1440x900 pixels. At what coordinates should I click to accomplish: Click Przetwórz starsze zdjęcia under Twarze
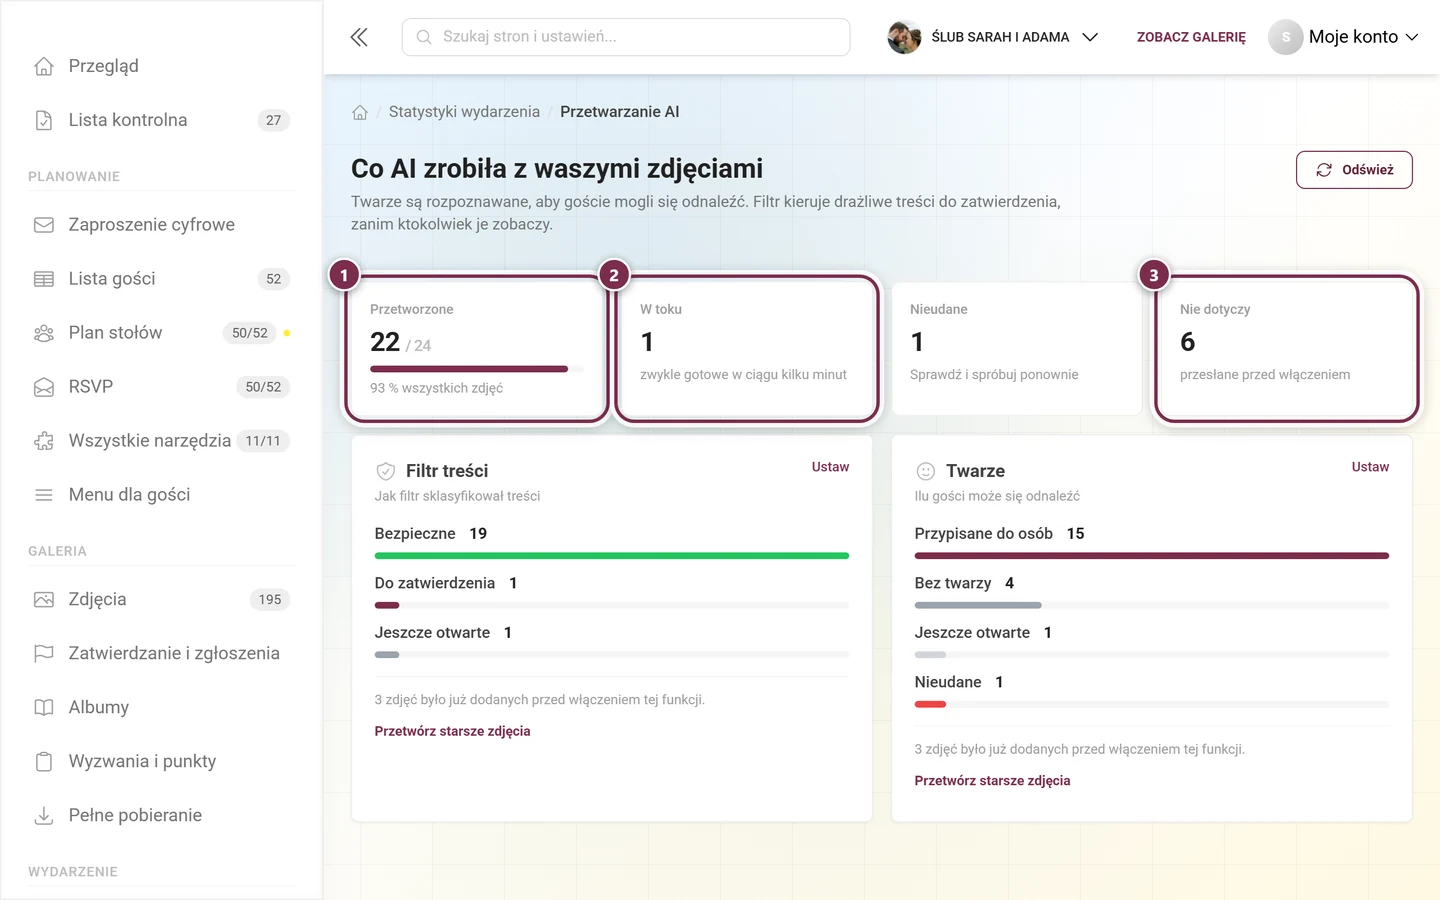[x=992, y=781]
